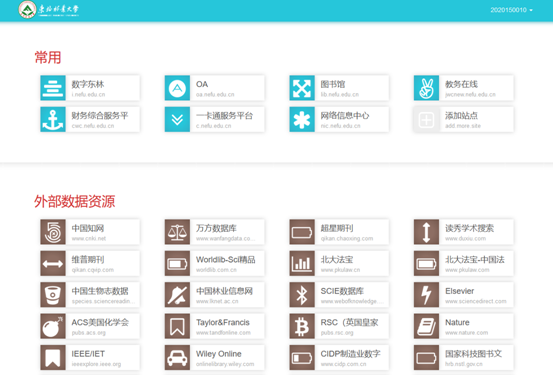Open the Wiley Online car icon tile
The image size is (553, 375).
pos(214,358)
